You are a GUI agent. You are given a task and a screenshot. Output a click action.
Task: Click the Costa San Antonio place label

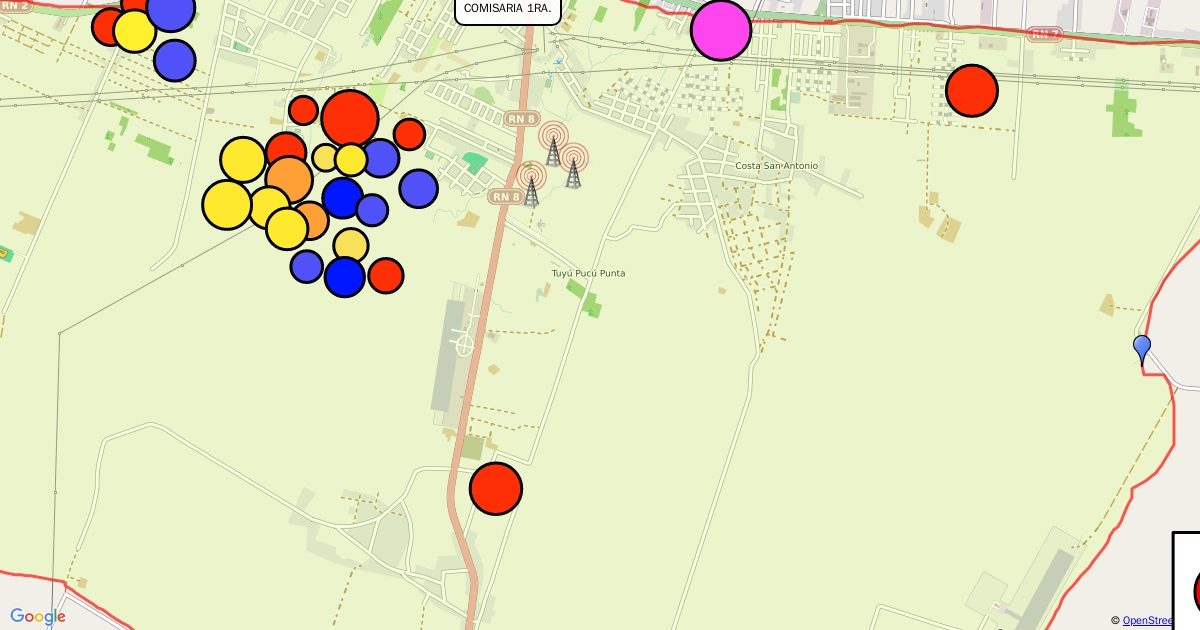coord(776,166)
